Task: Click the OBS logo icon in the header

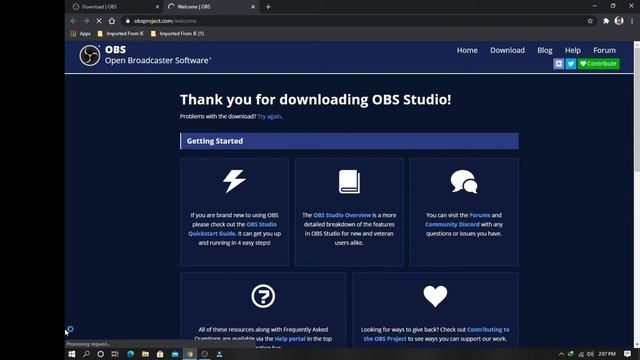Action: pyautogui.click(x=90, y=56)
